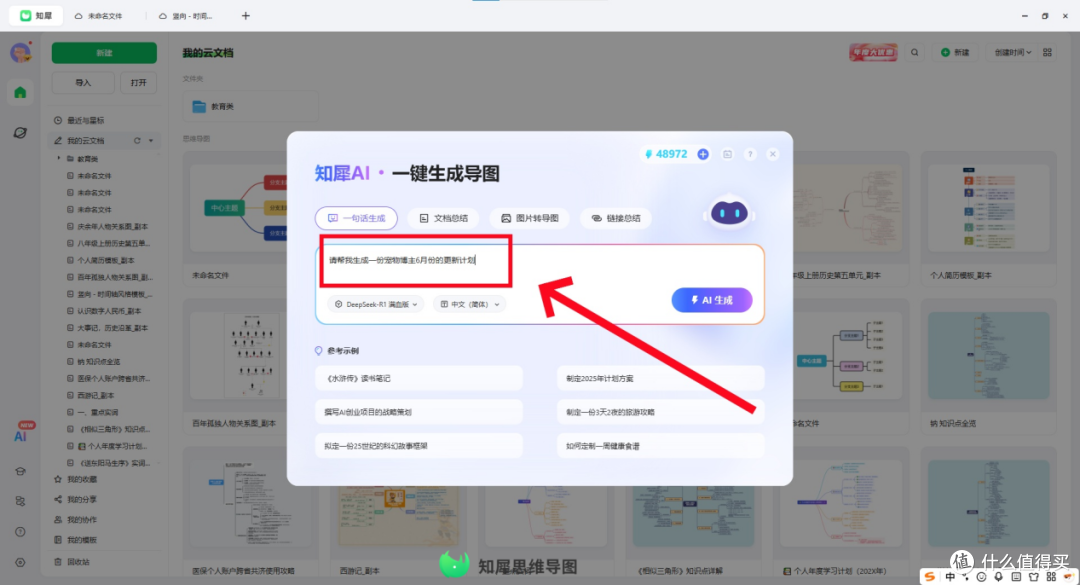Screen dimensions: 1080x585
Task: Click the search magnifier in the top toolbar
Action: click(x=915, y=52)
